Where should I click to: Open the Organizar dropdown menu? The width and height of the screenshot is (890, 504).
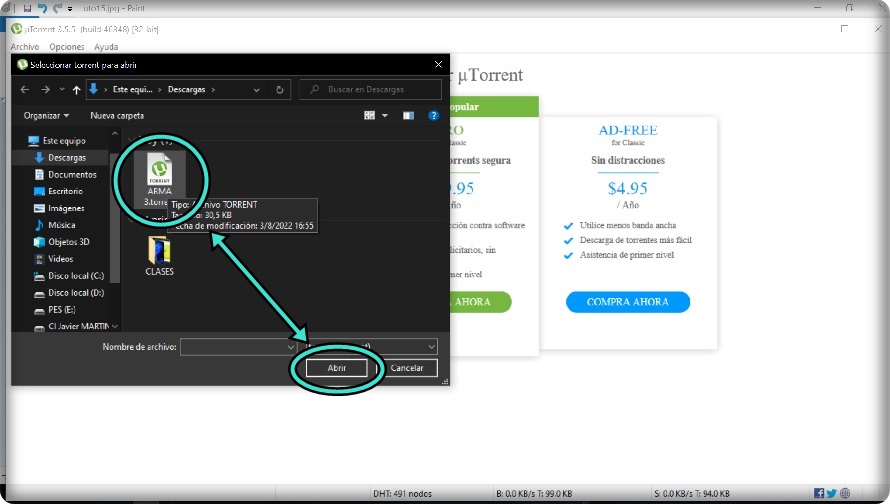[x=46, y=116]
